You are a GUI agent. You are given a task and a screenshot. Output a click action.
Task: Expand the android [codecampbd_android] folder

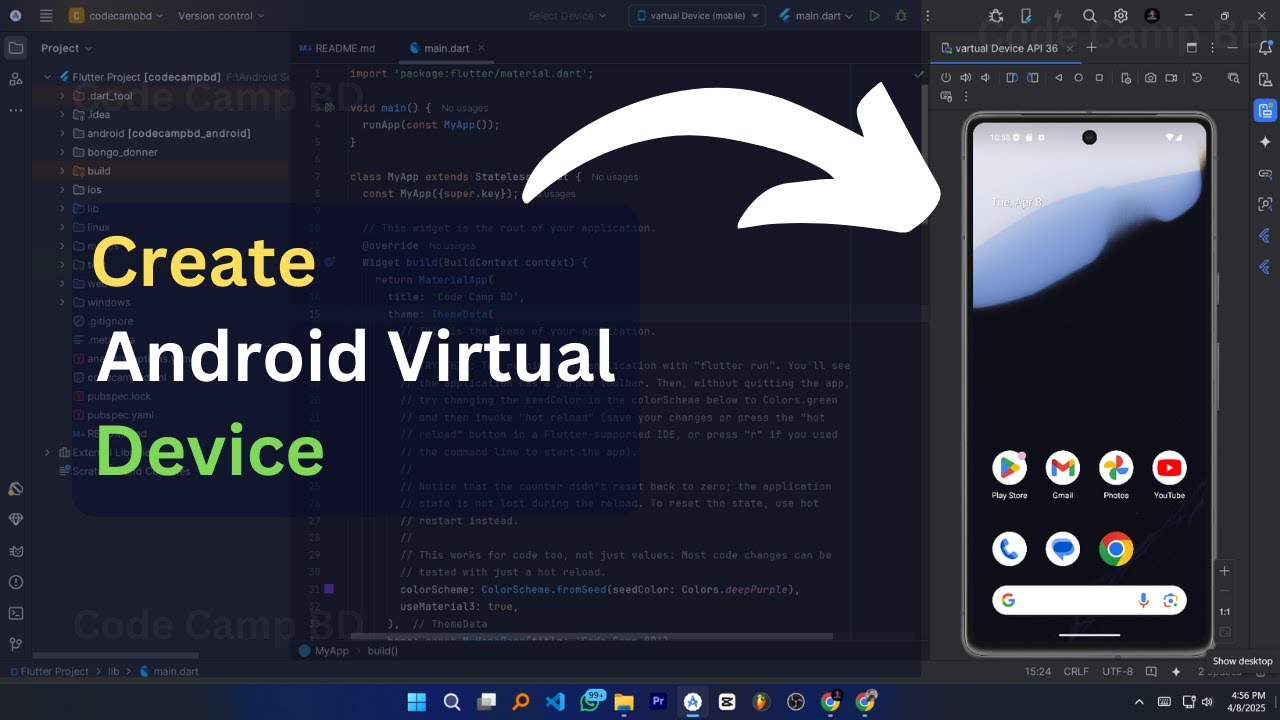click(x=62, y=133)
